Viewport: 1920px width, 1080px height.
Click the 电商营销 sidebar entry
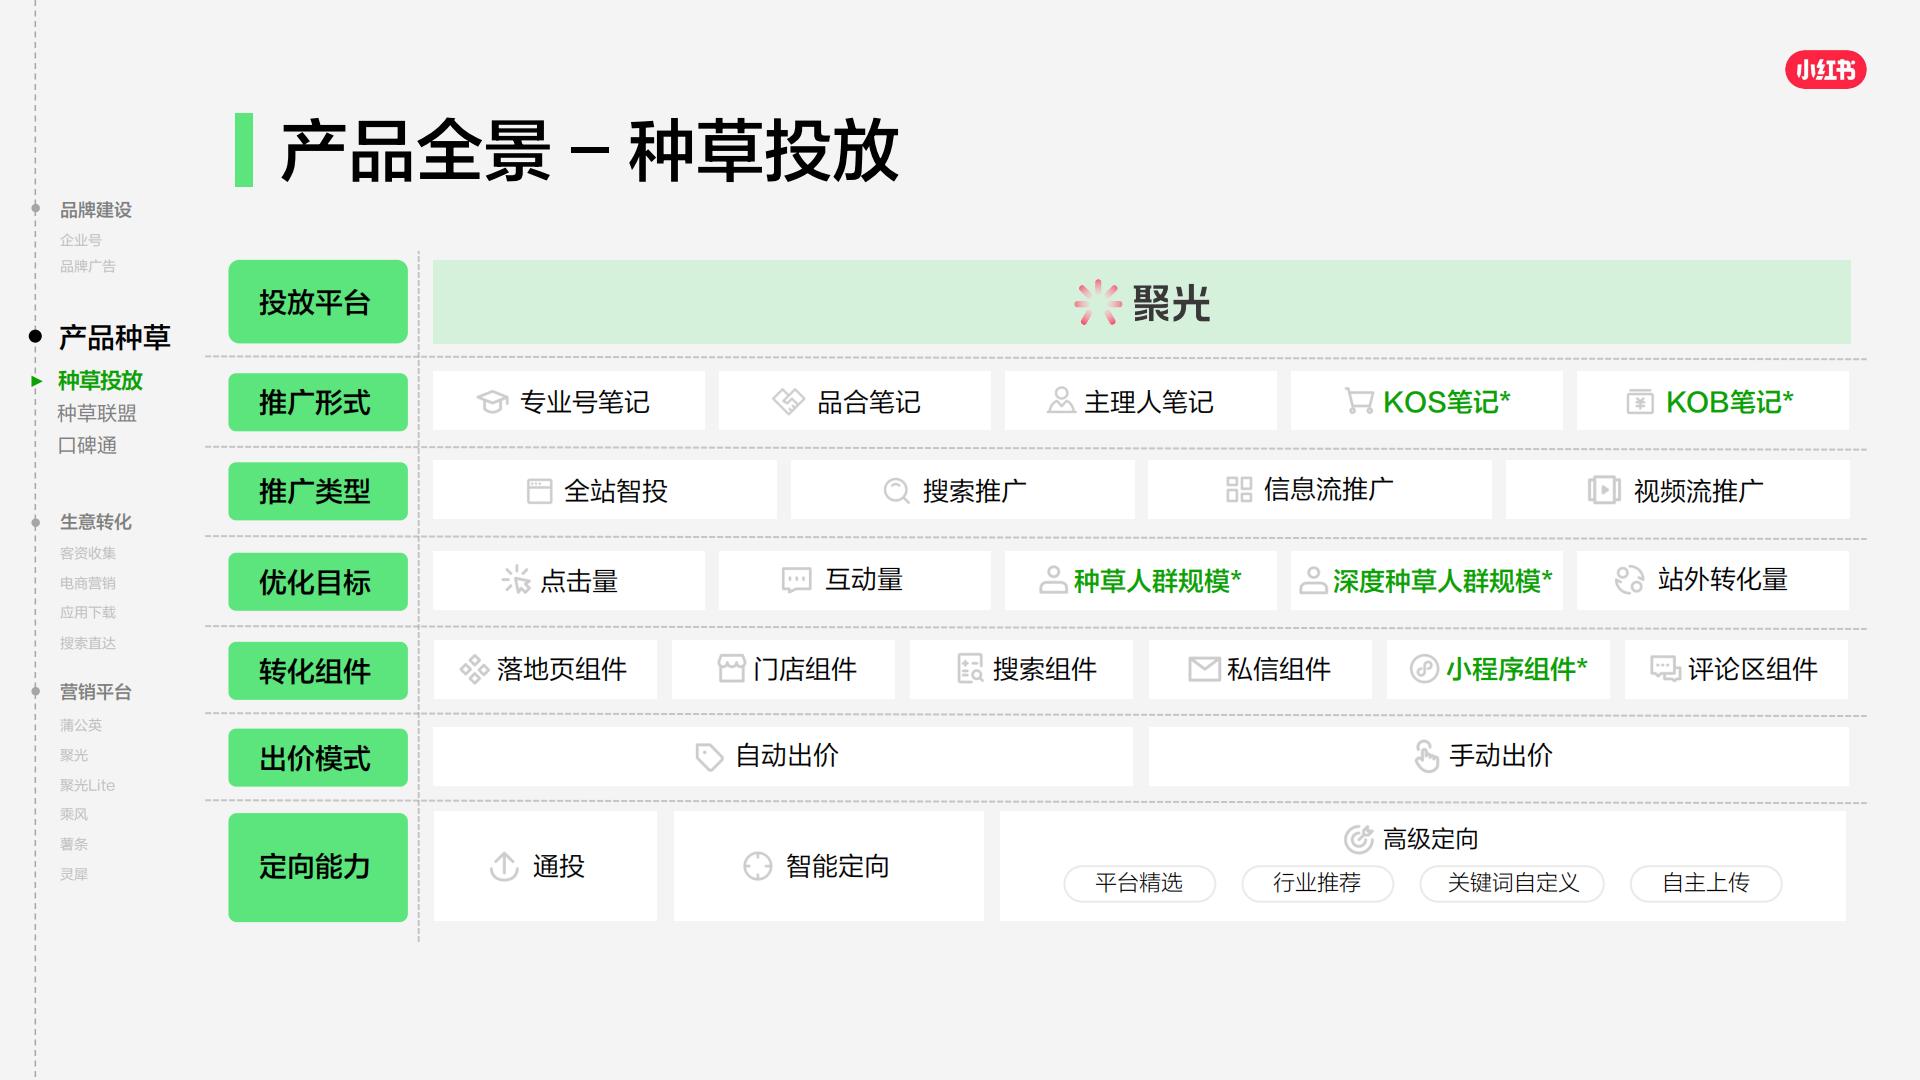click(x=88, y=583)
